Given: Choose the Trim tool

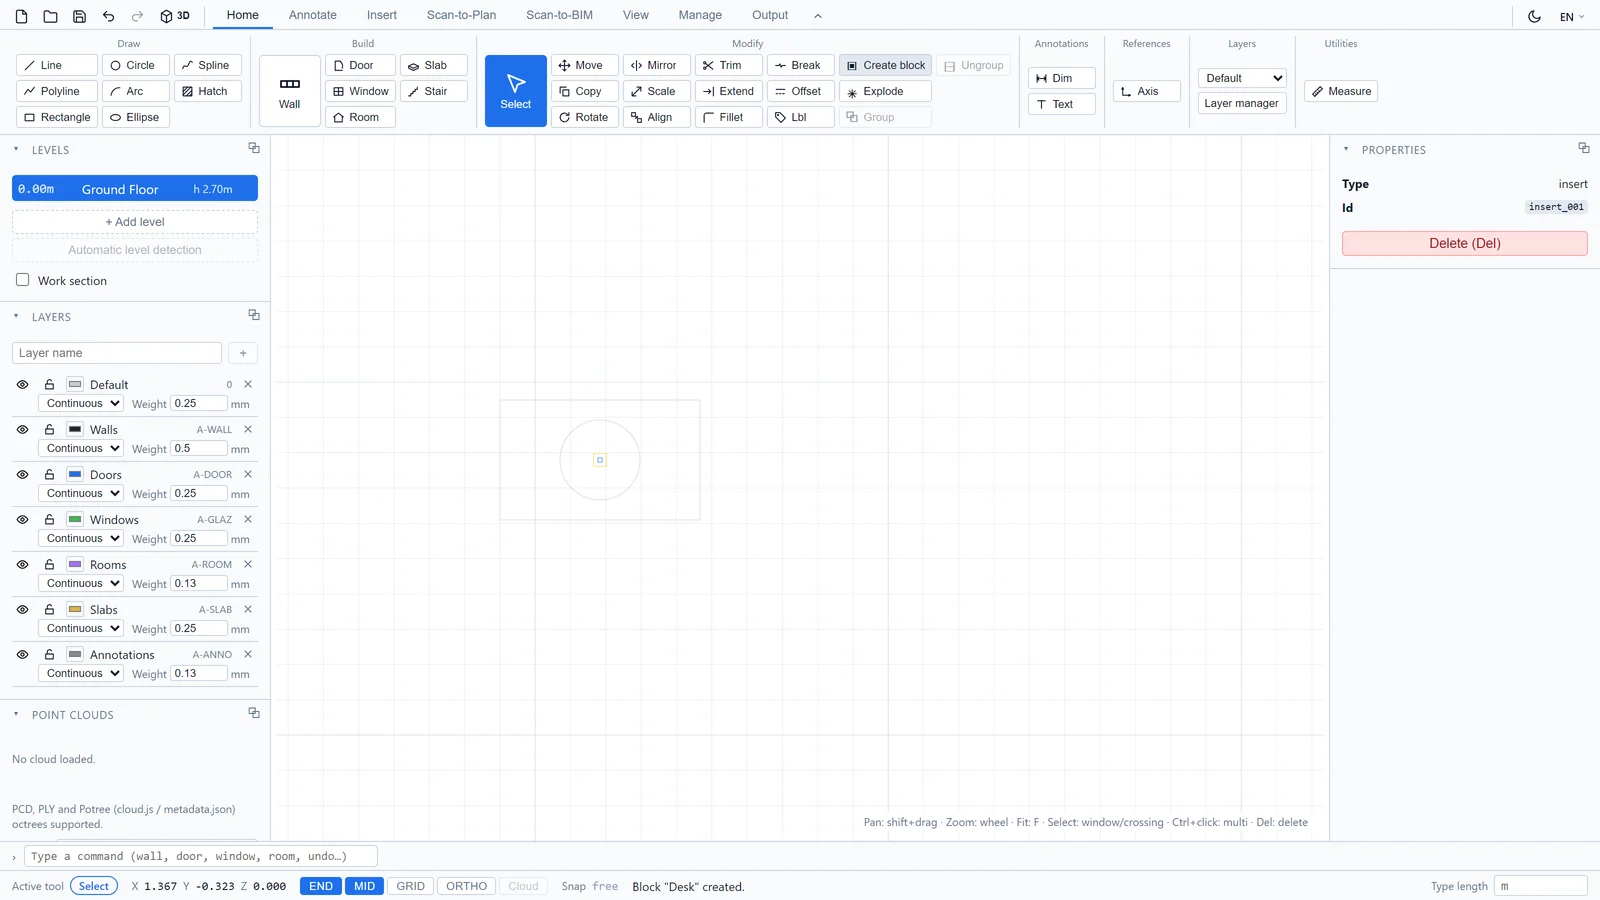Looking at the screenshot, I should (729, 65).
